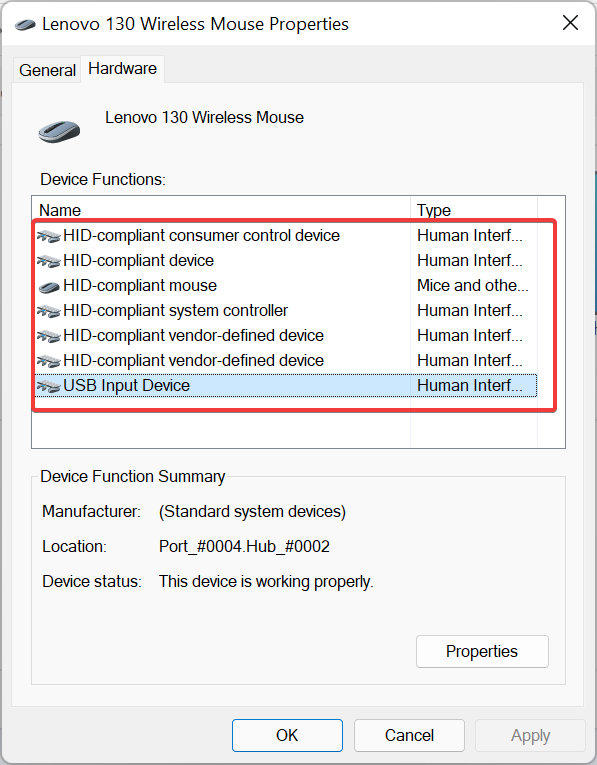The image size is (597, 765).
Task: Select the second HID-compliant vendor-defined device entry
Action: (x=285, y=361)
